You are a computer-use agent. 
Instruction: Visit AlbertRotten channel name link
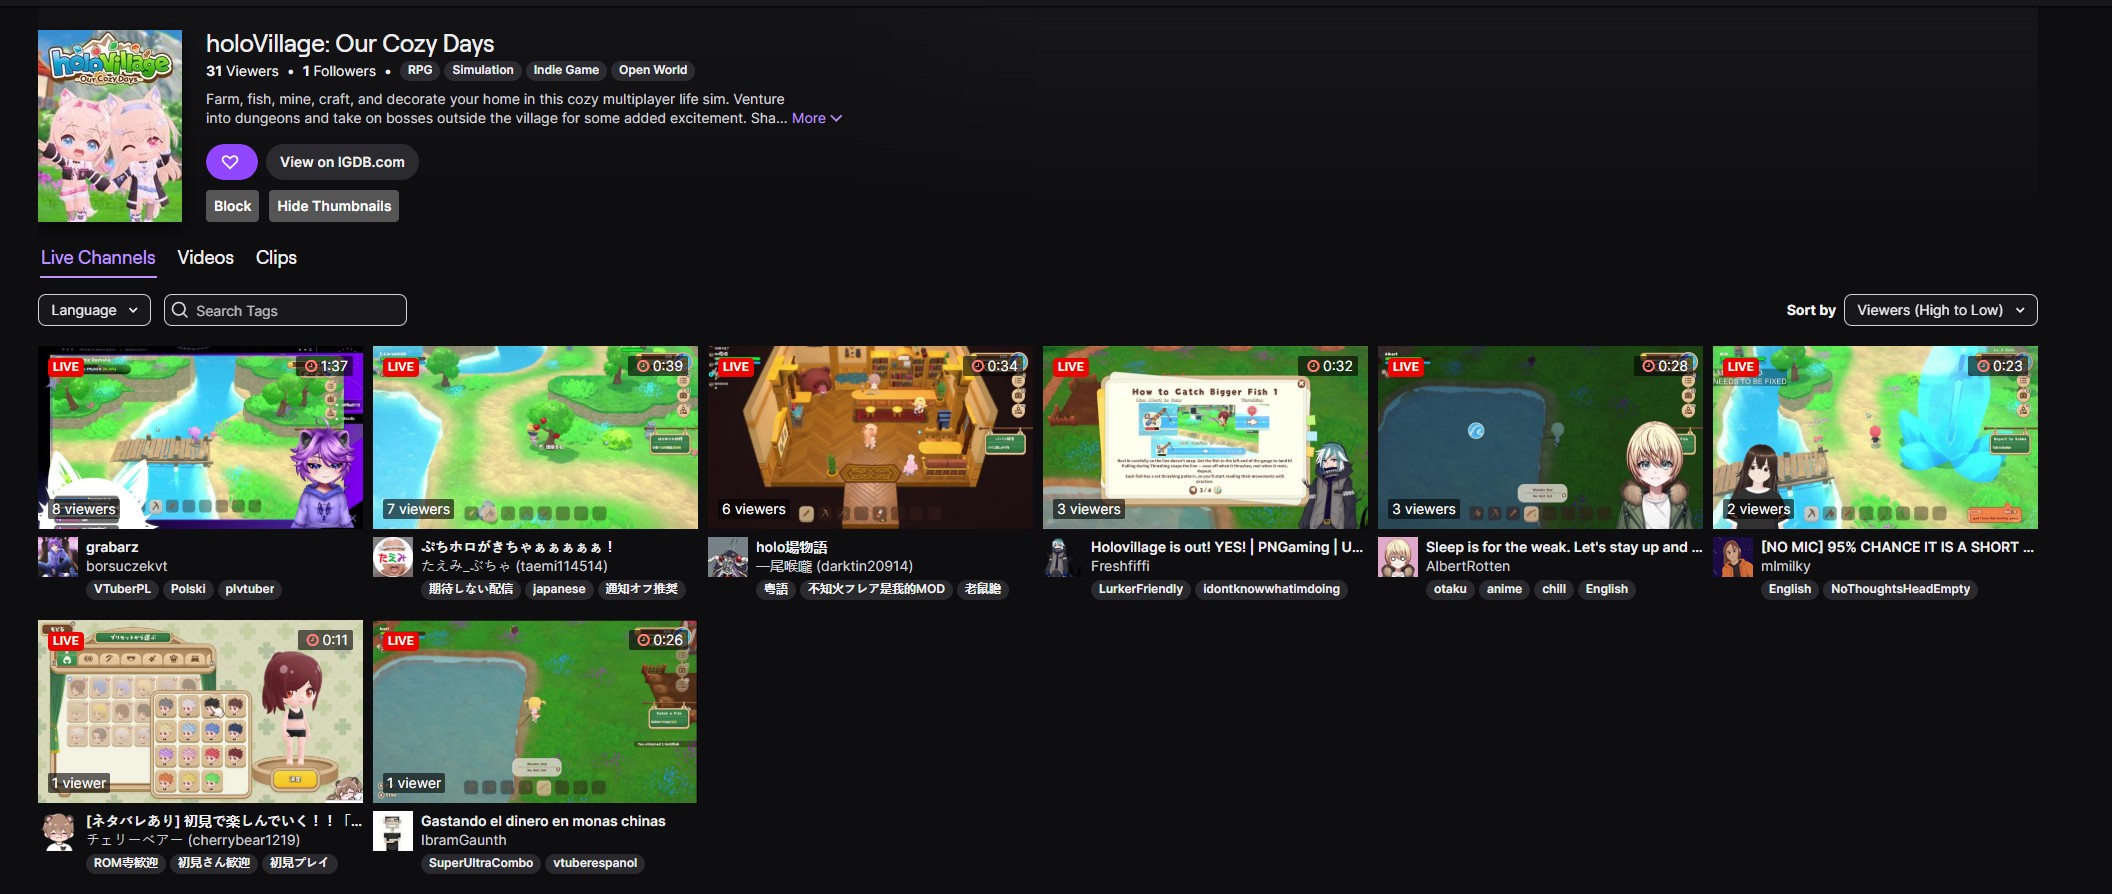point(1468,566)
